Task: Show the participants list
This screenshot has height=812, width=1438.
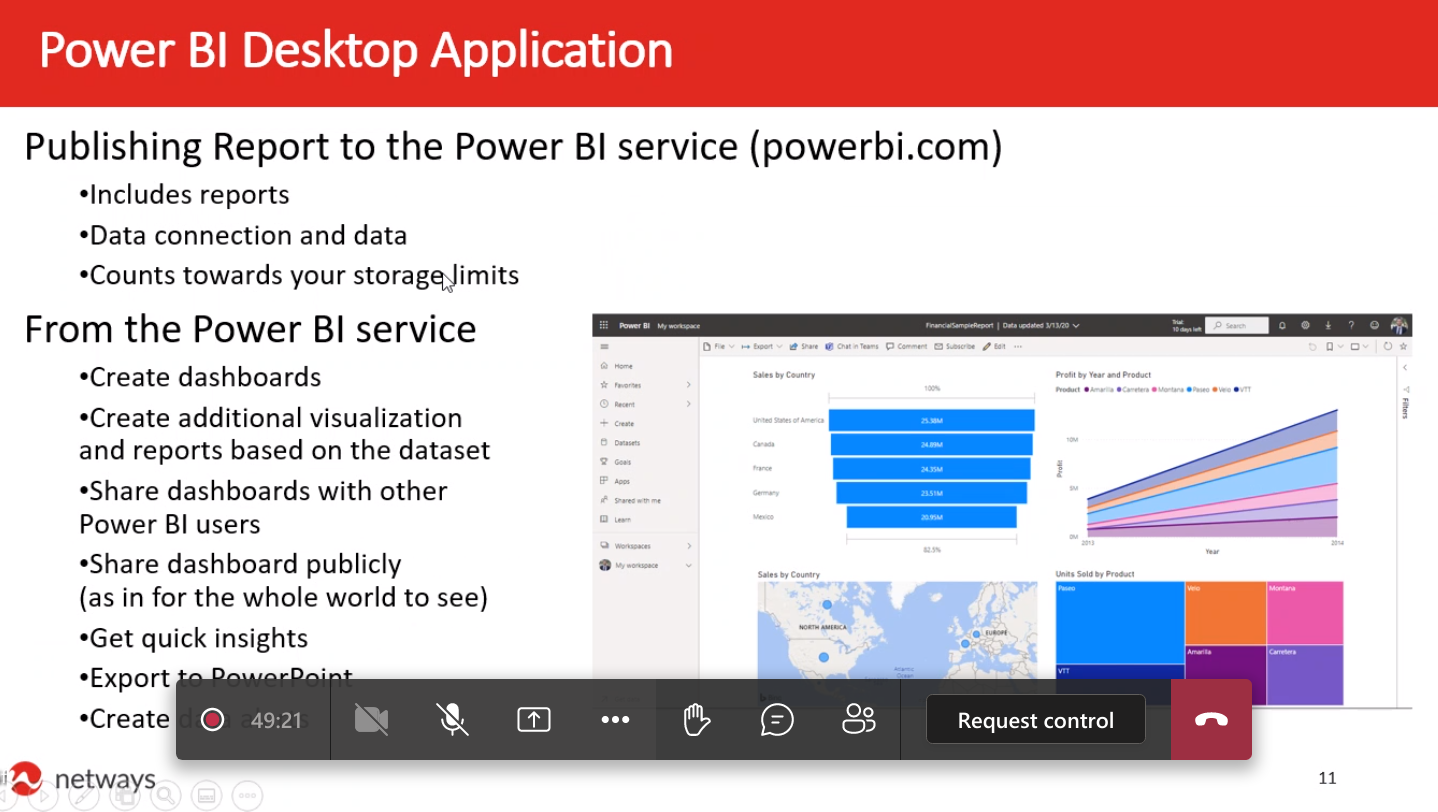Action: (858, 720)
